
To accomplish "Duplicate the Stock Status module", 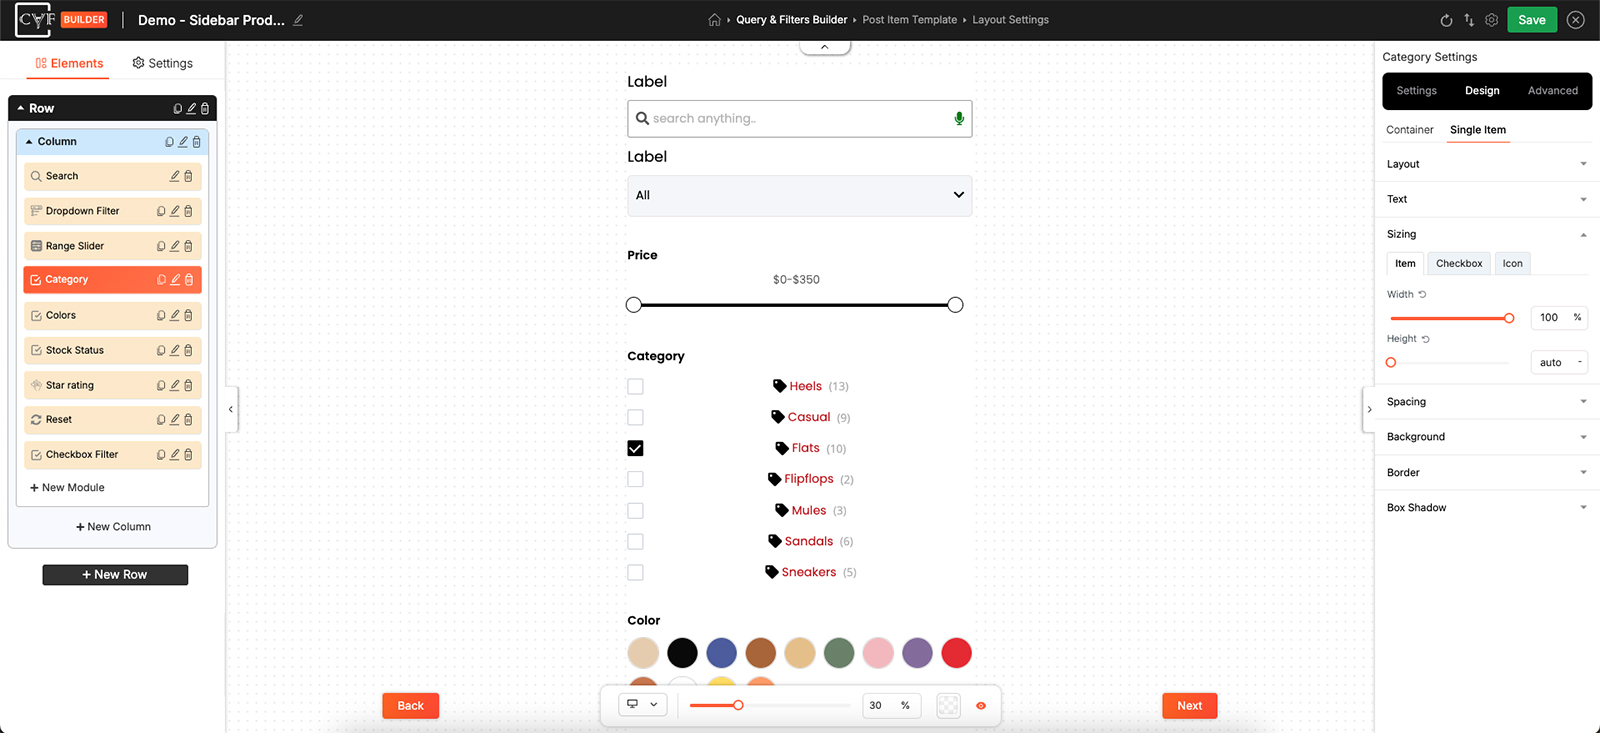I will (161, 350).
